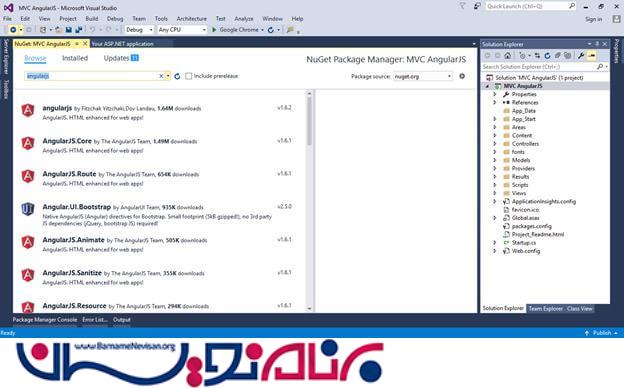
Task: Click the refresh icon beside the search box
Action: (x=177, y=76)
